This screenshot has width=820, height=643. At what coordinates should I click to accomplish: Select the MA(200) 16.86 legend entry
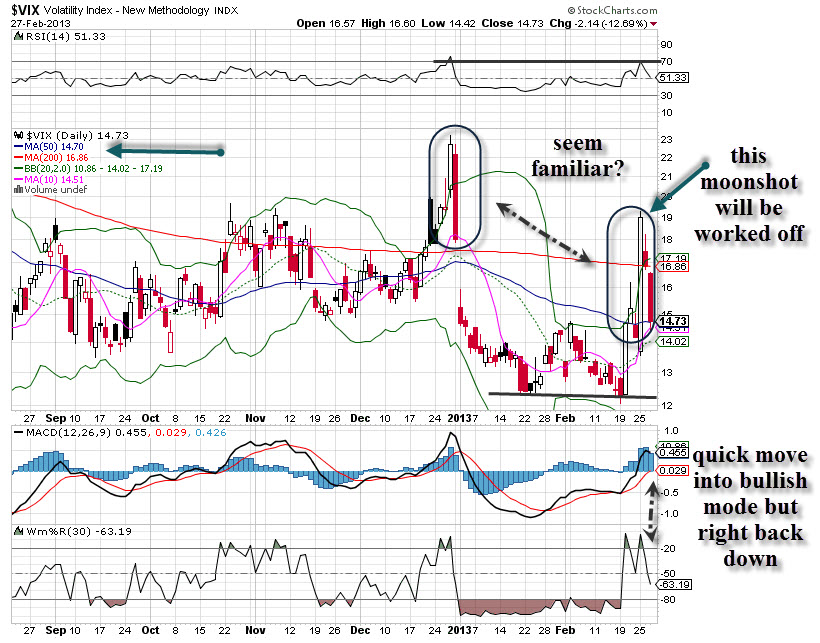click(50, 156)
